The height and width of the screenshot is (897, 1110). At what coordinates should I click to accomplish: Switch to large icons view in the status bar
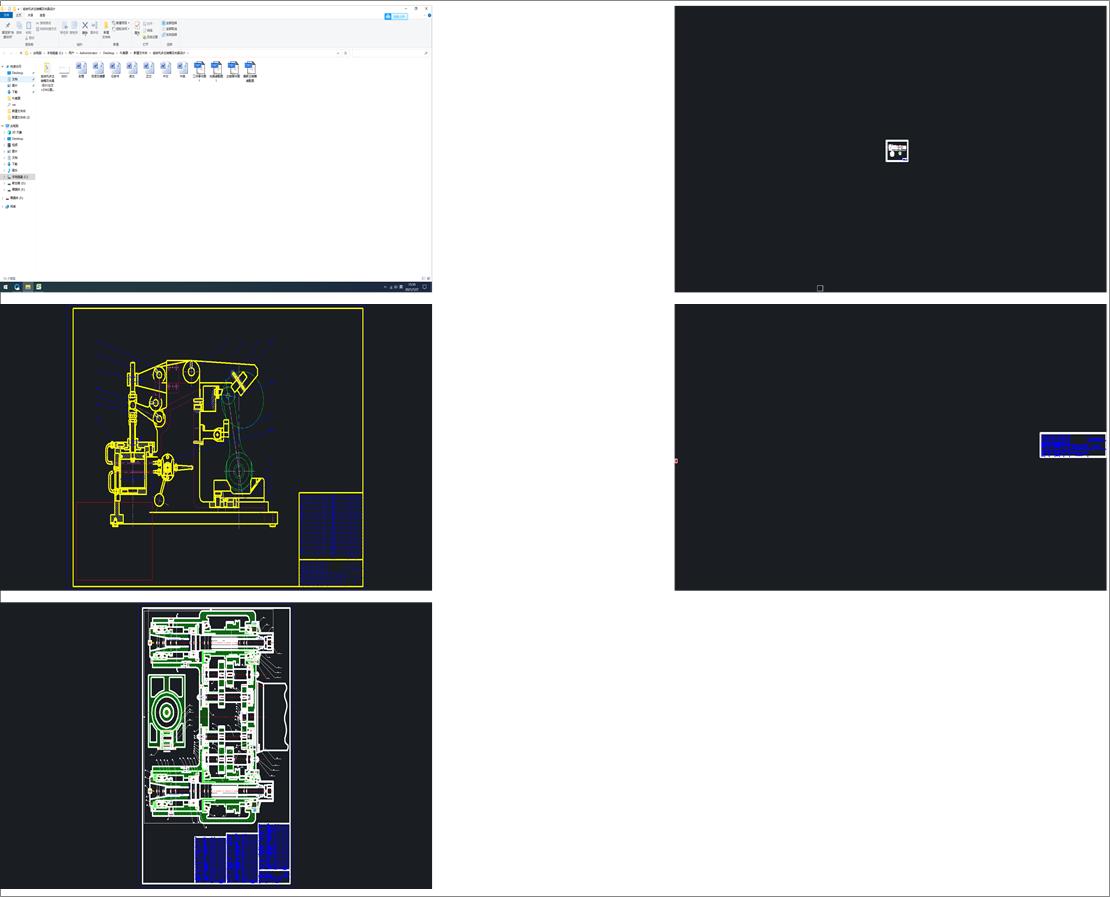click(x=428, y=279)
